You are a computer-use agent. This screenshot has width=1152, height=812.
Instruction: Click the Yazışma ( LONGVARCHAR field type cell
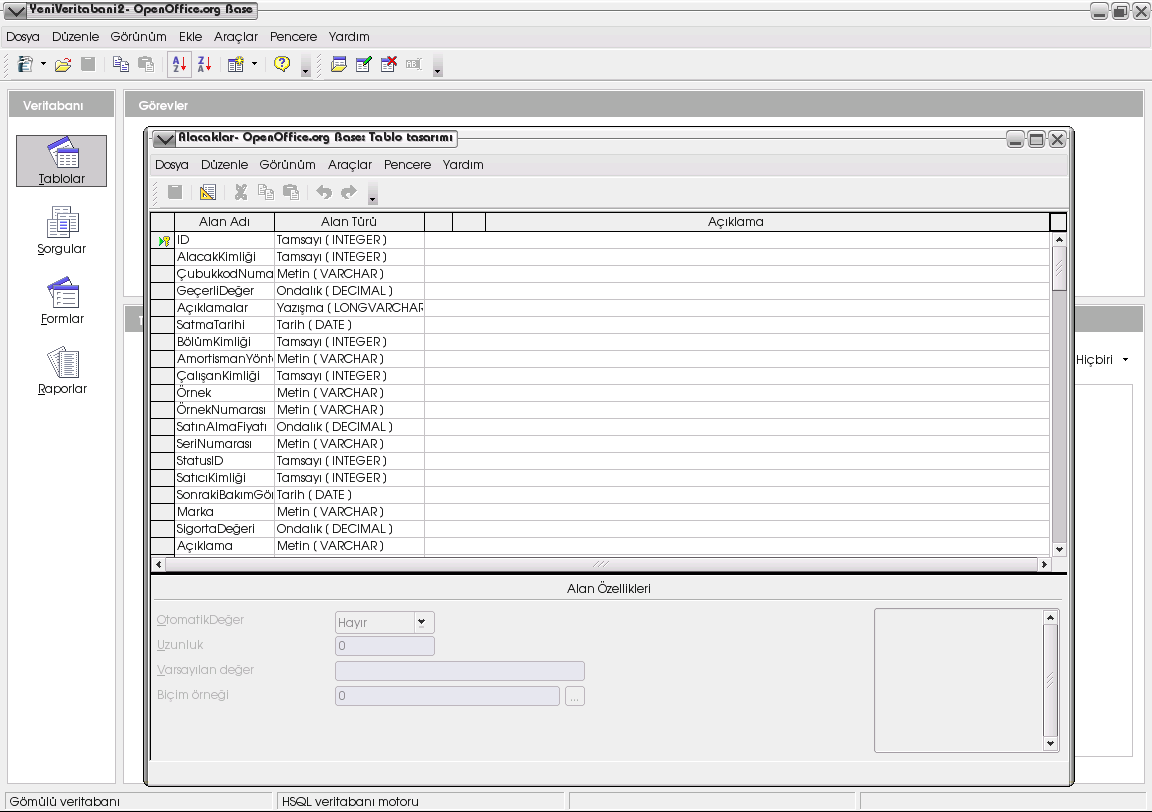[x=349, y=308]
